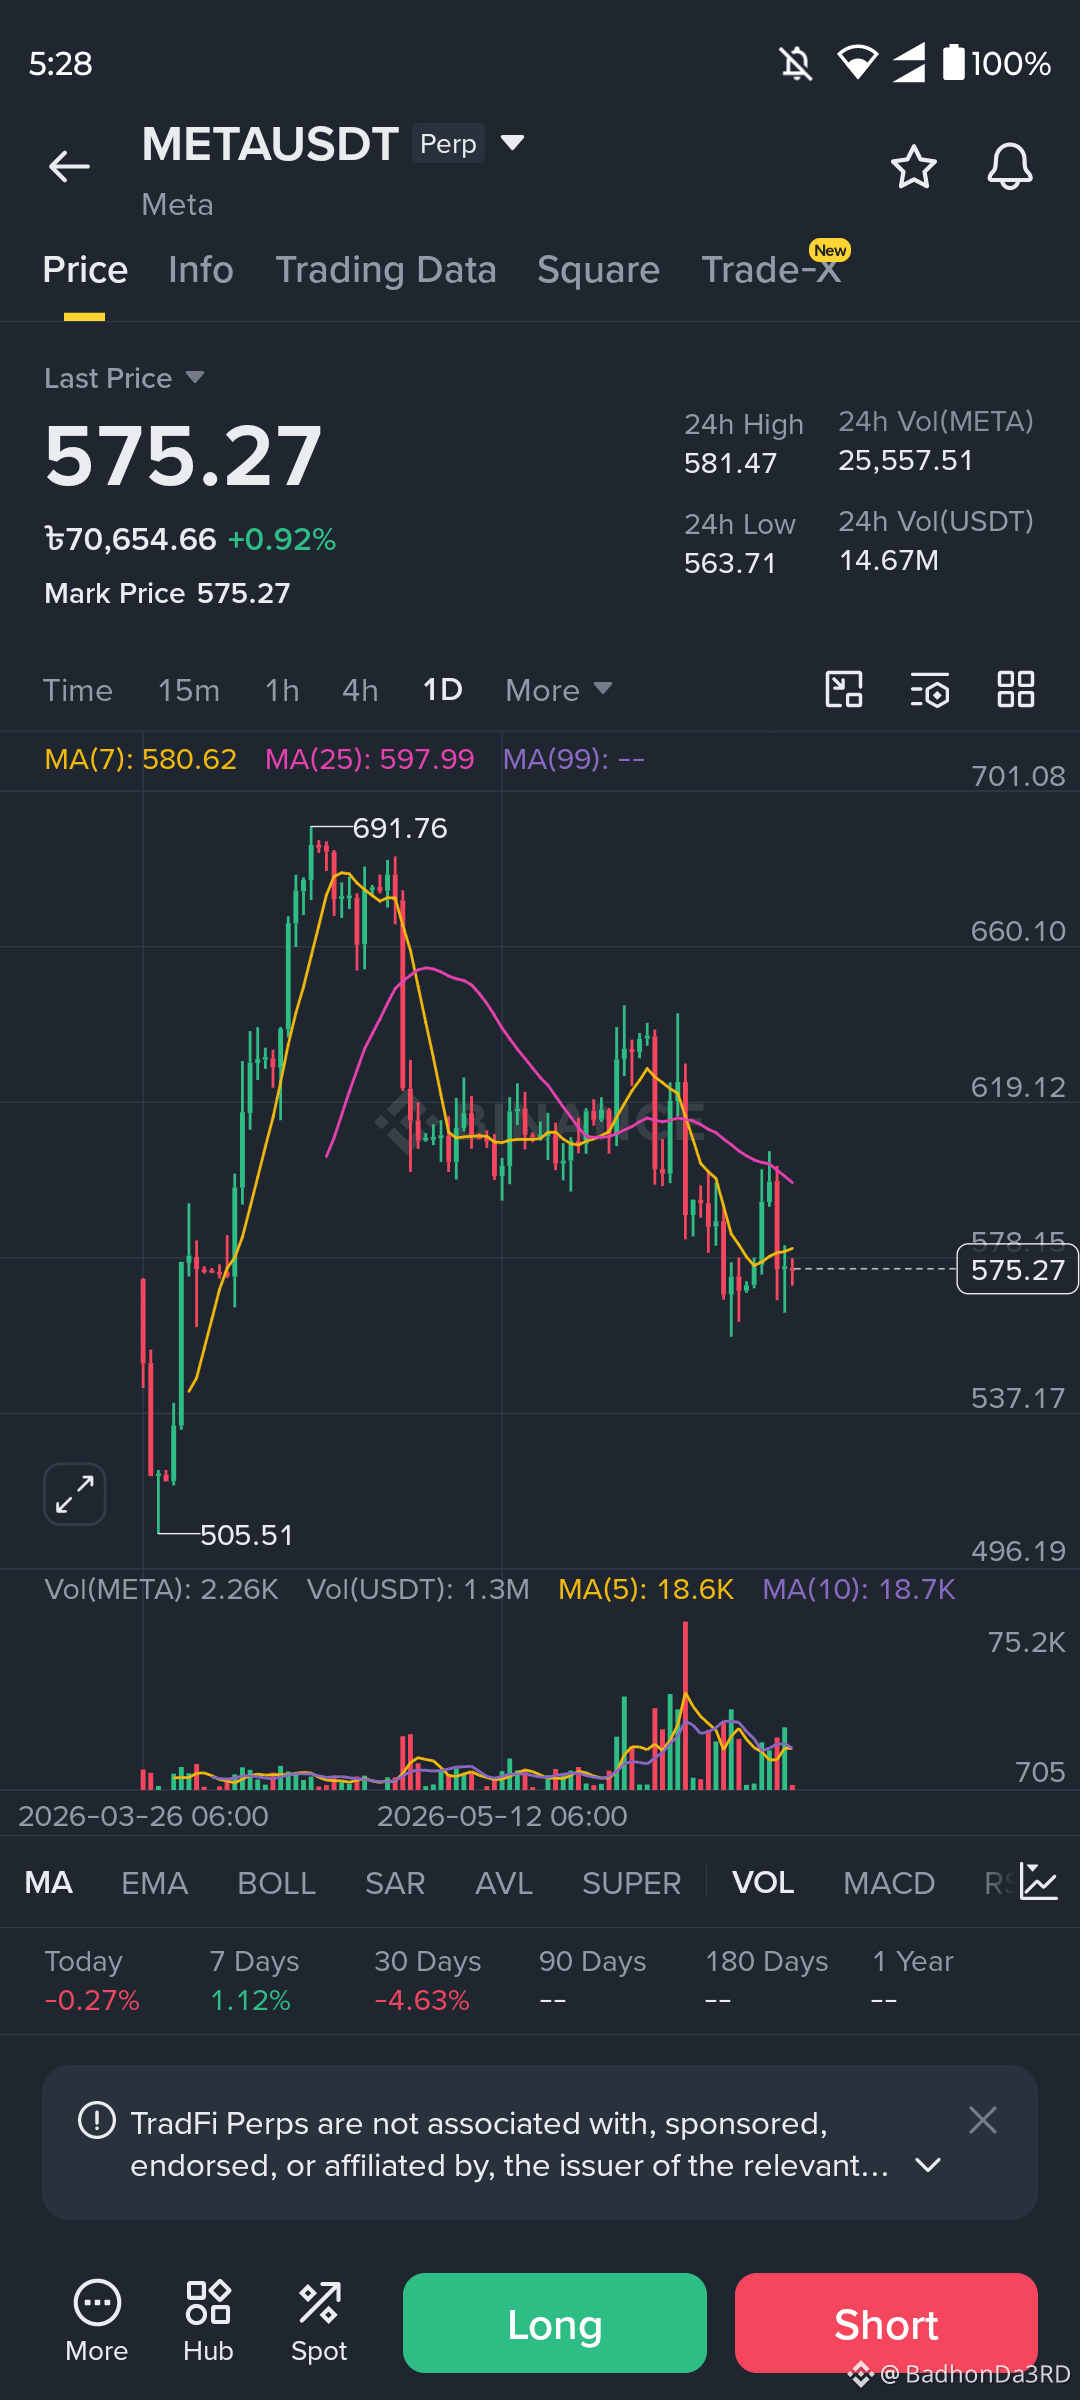Toggle the SUPER indicator
This screenshot has height=2400, width=1080.
click(632, 1883)
